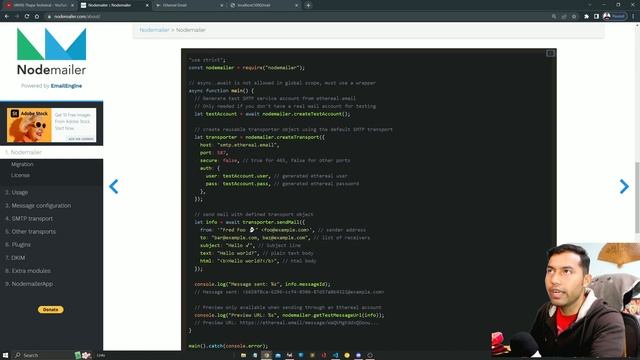The image size is (640, 360).
Task: Click the Adobe Stock advertisement
Action: [51, 124]
